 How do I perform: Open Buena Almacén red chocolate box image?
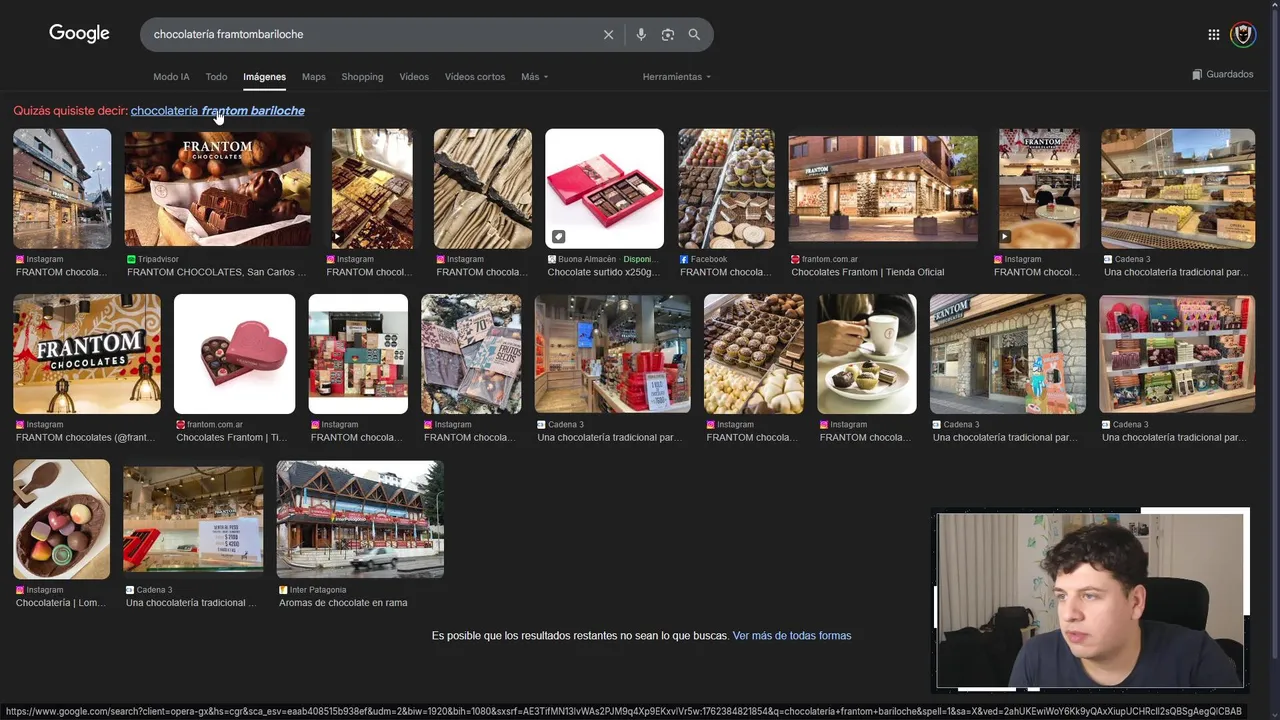[x=604, y=189]
